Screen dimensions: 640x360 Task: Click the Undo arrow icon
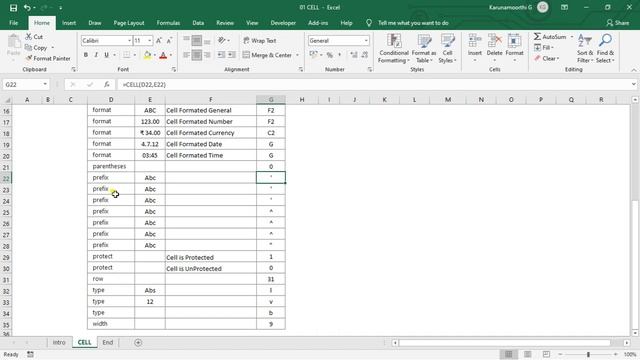click(27, 8)
